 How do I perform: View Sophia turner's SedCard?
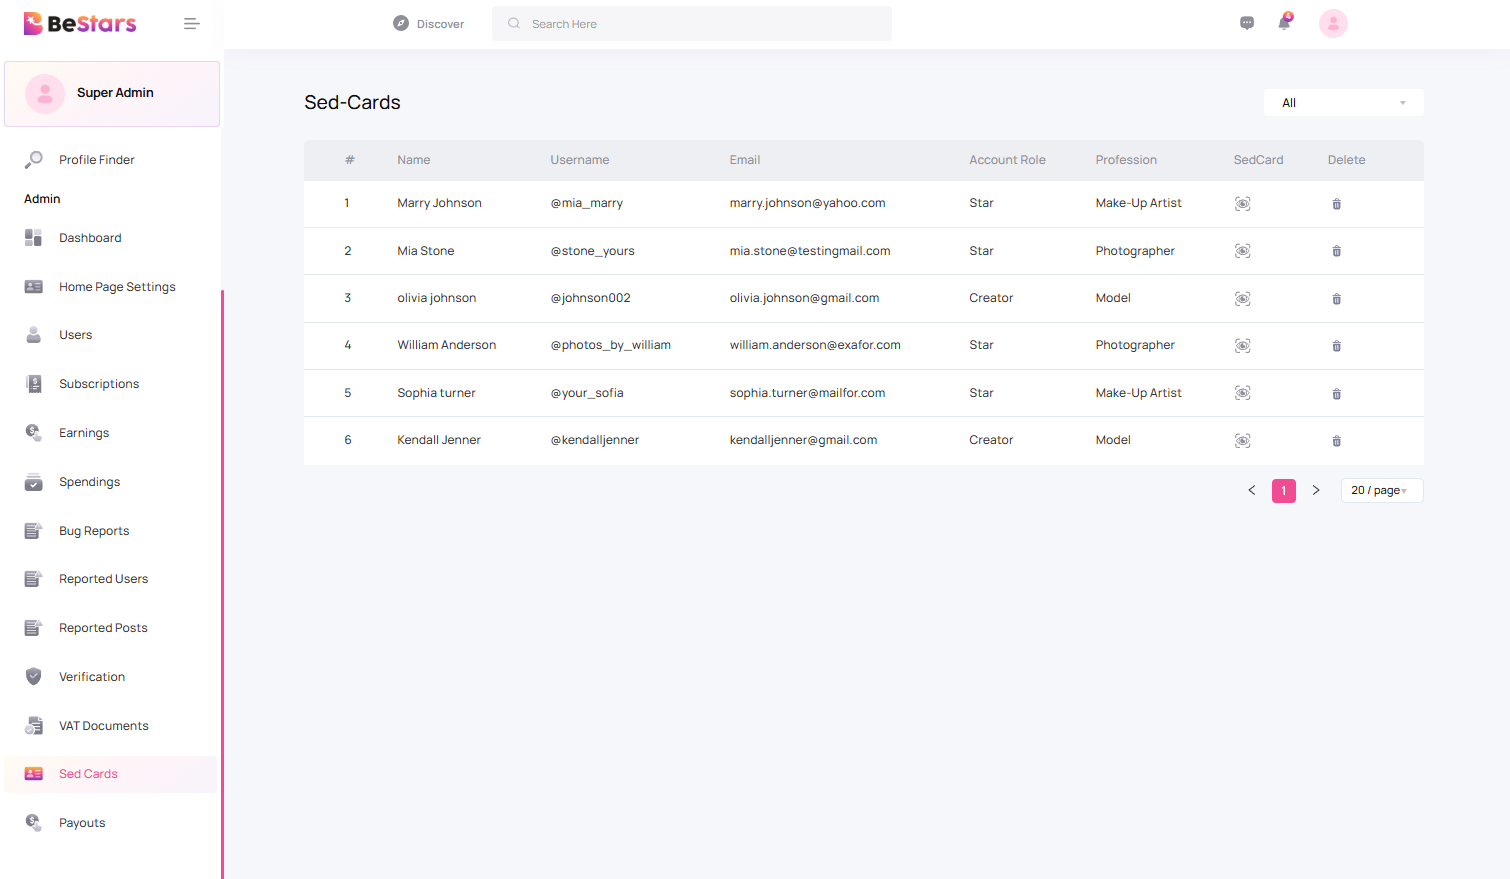(1242, 393)
